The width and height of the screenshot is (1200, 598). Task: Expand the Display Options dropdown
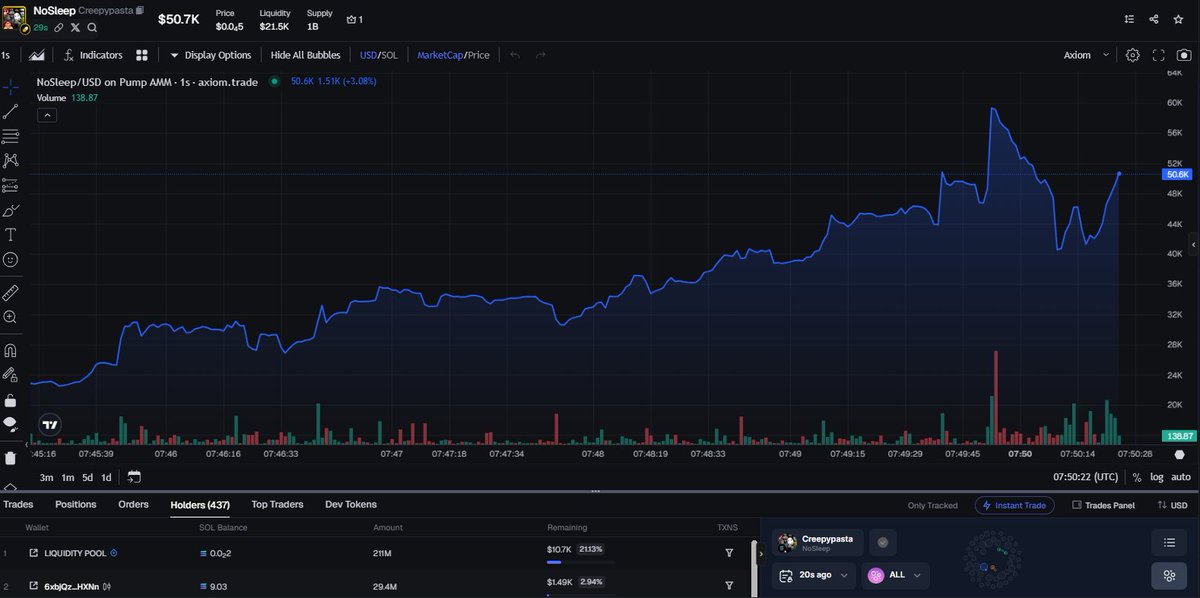[x=210, y=55]
